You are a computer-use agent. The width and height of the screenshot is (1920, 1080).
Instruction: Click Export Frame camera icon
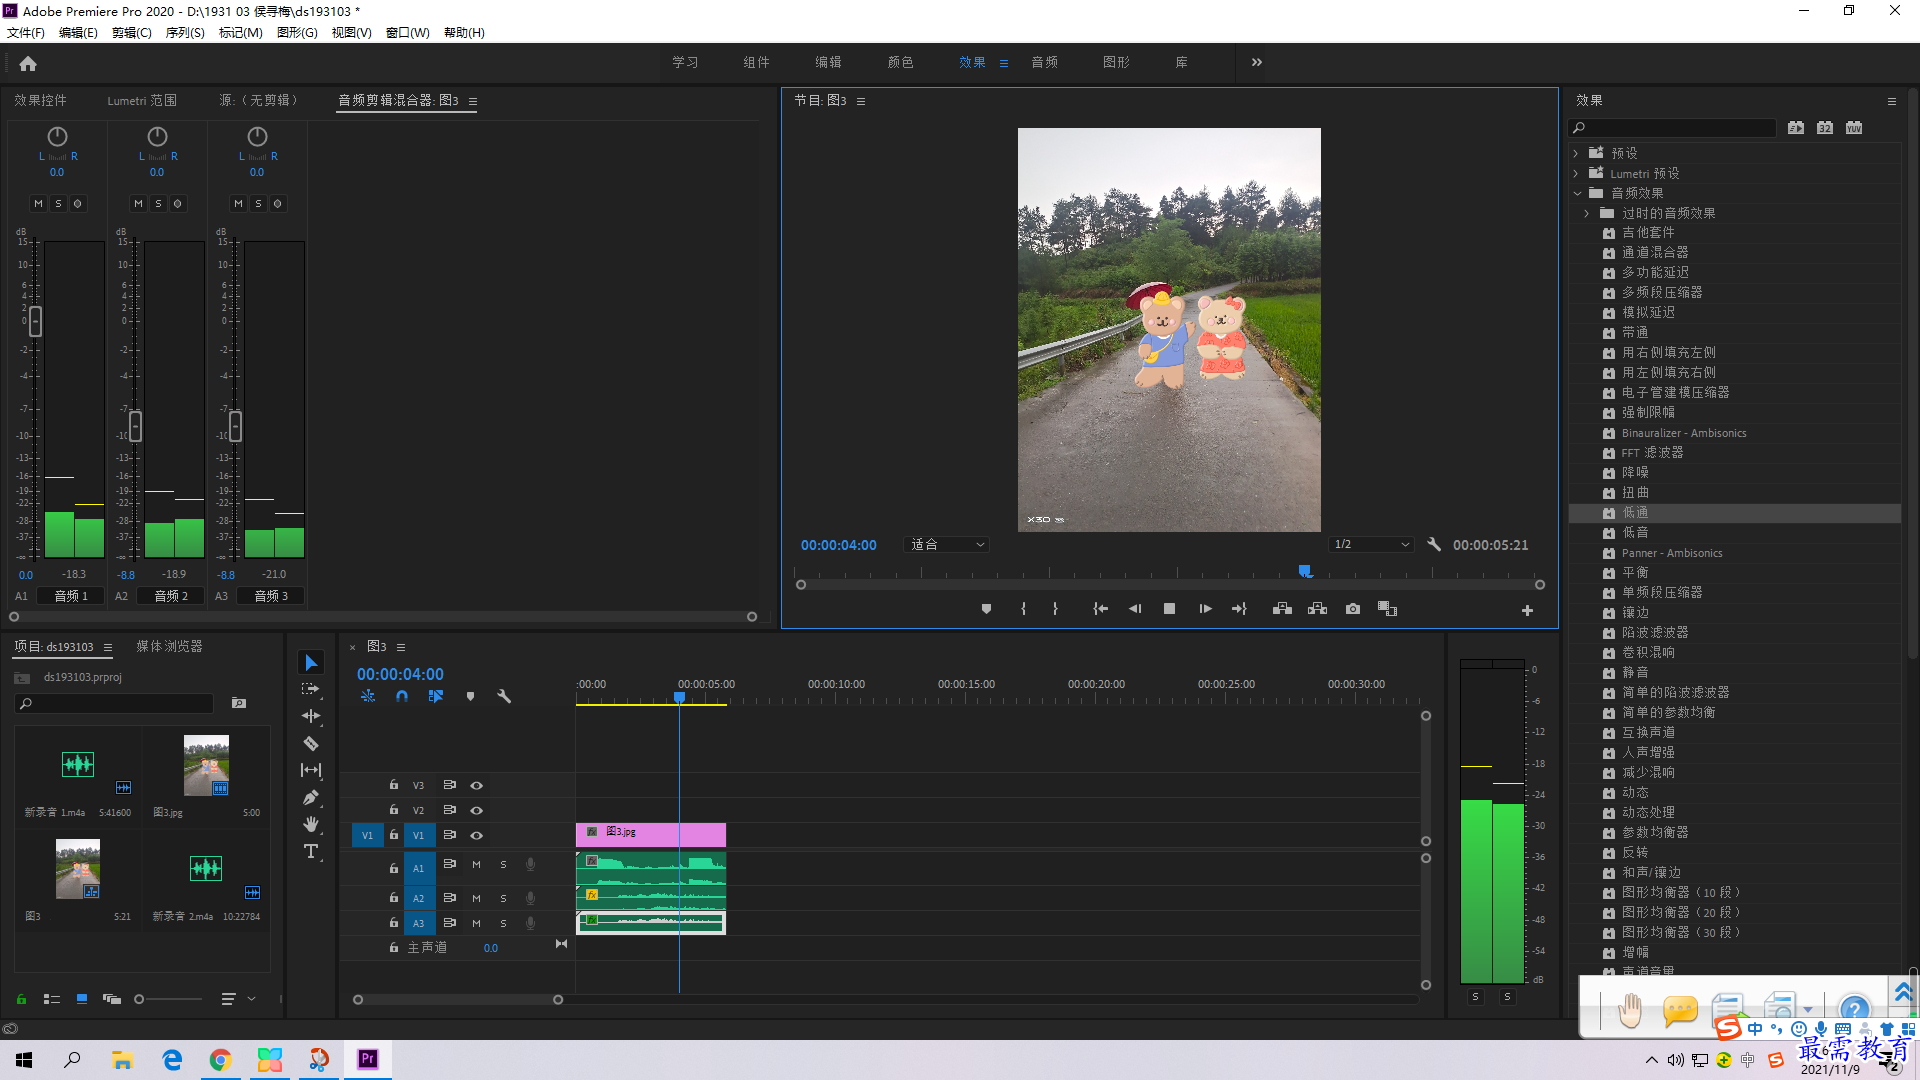pyautogui.click(x=1353, y=609)
